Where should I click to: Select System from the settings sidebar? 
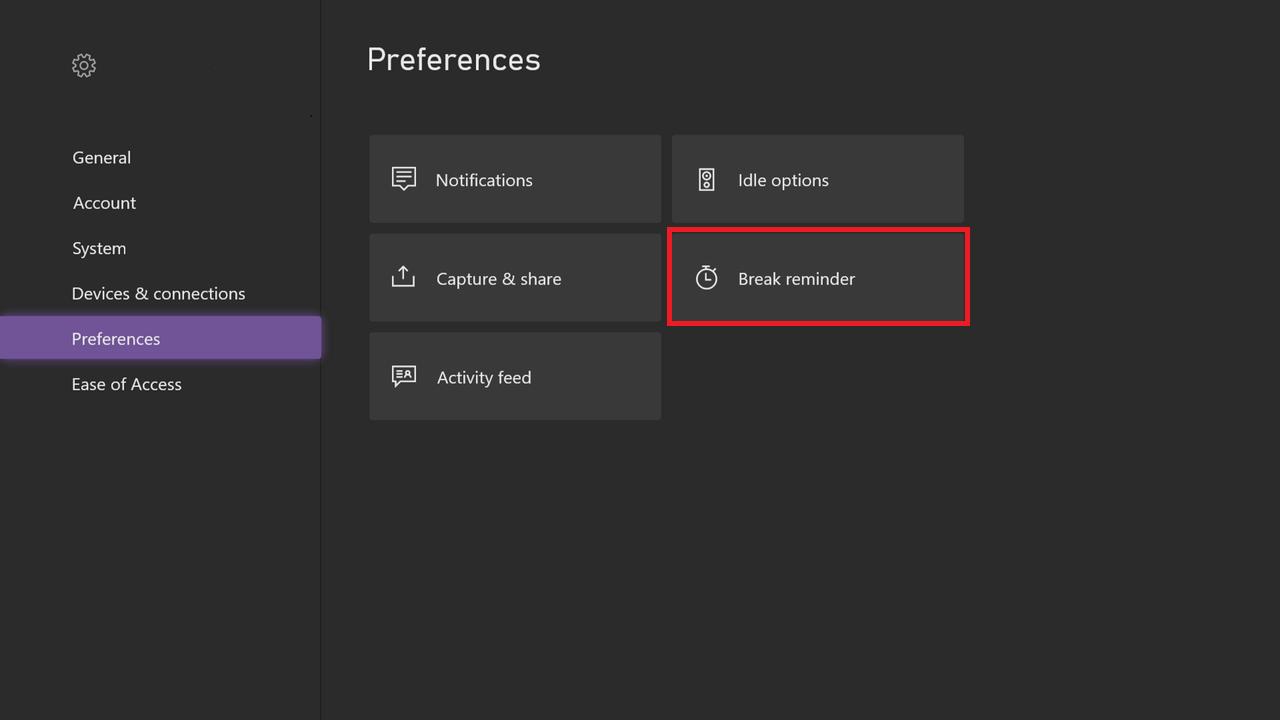(x=99, y=249)
